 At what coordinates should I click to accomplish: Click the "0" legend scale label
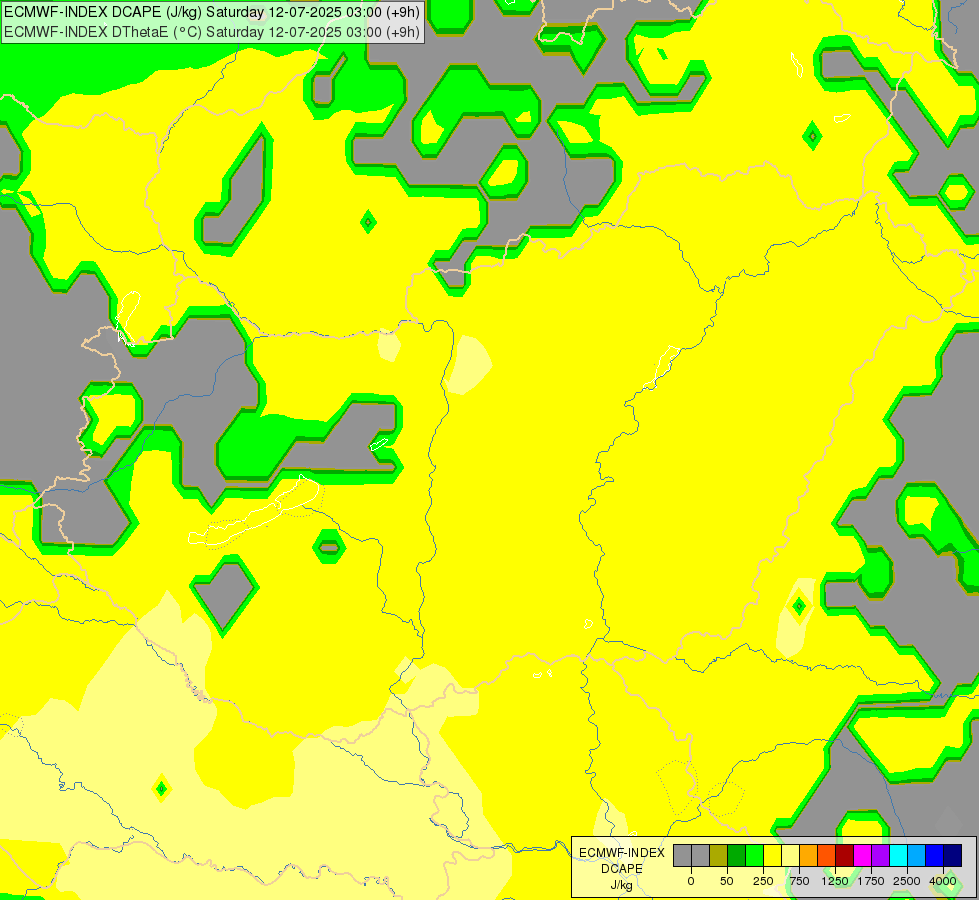pos(691,881)
